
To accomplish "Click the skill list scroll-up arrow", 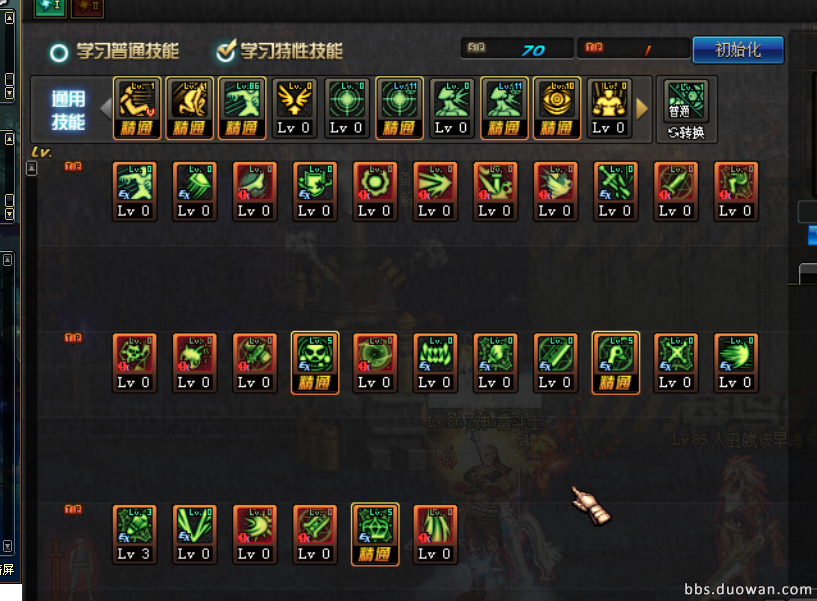I will pyautogui.click(x=31, y=168).
